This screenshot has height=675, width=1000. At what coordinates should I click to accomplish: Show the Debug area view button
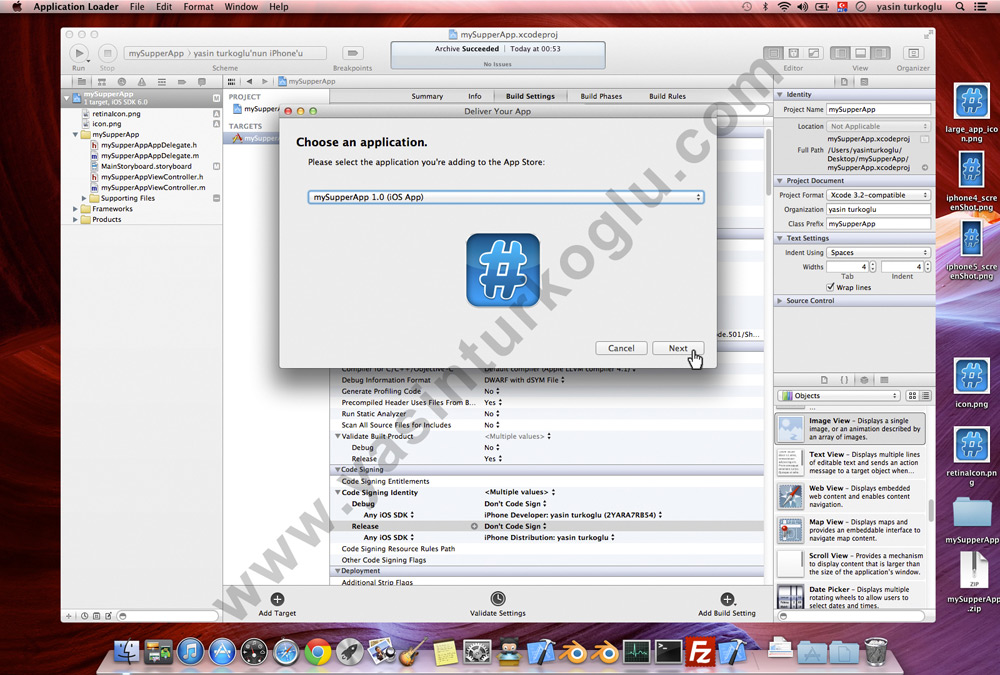tap(860, 53)
